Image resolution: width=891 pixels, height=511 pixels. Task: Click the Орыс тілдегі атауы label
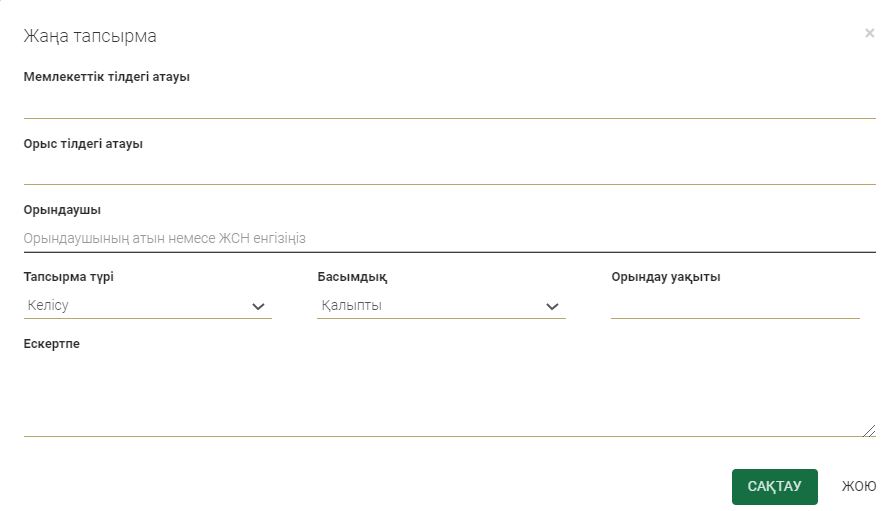[x=83, y=143]
